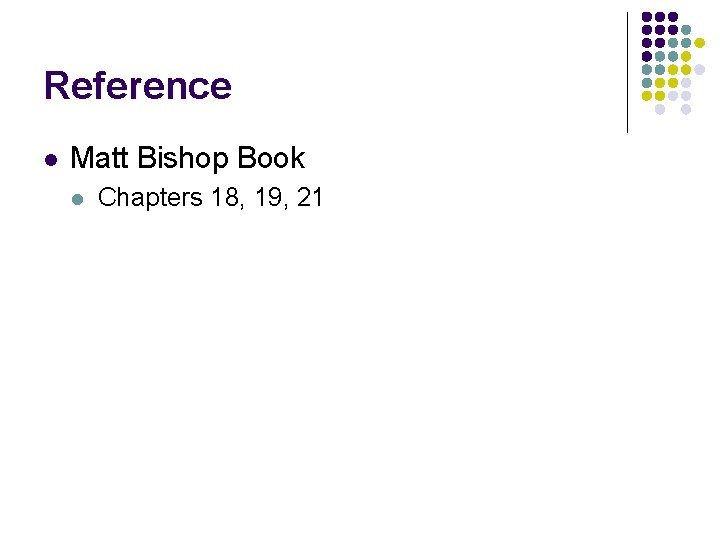
Task: Click the number 21 in the chapters line
Action: coord(310,198)
